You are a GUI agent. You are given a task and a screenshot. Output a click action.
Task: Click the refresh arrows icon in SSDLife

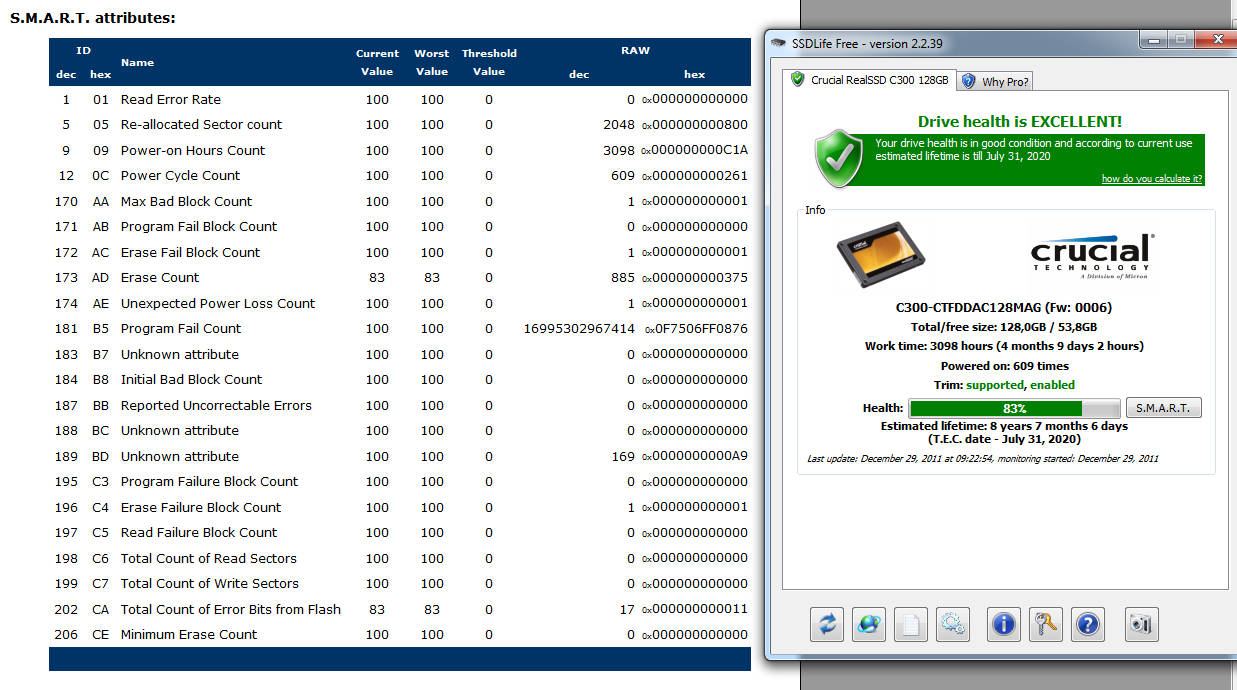(827, 625)
